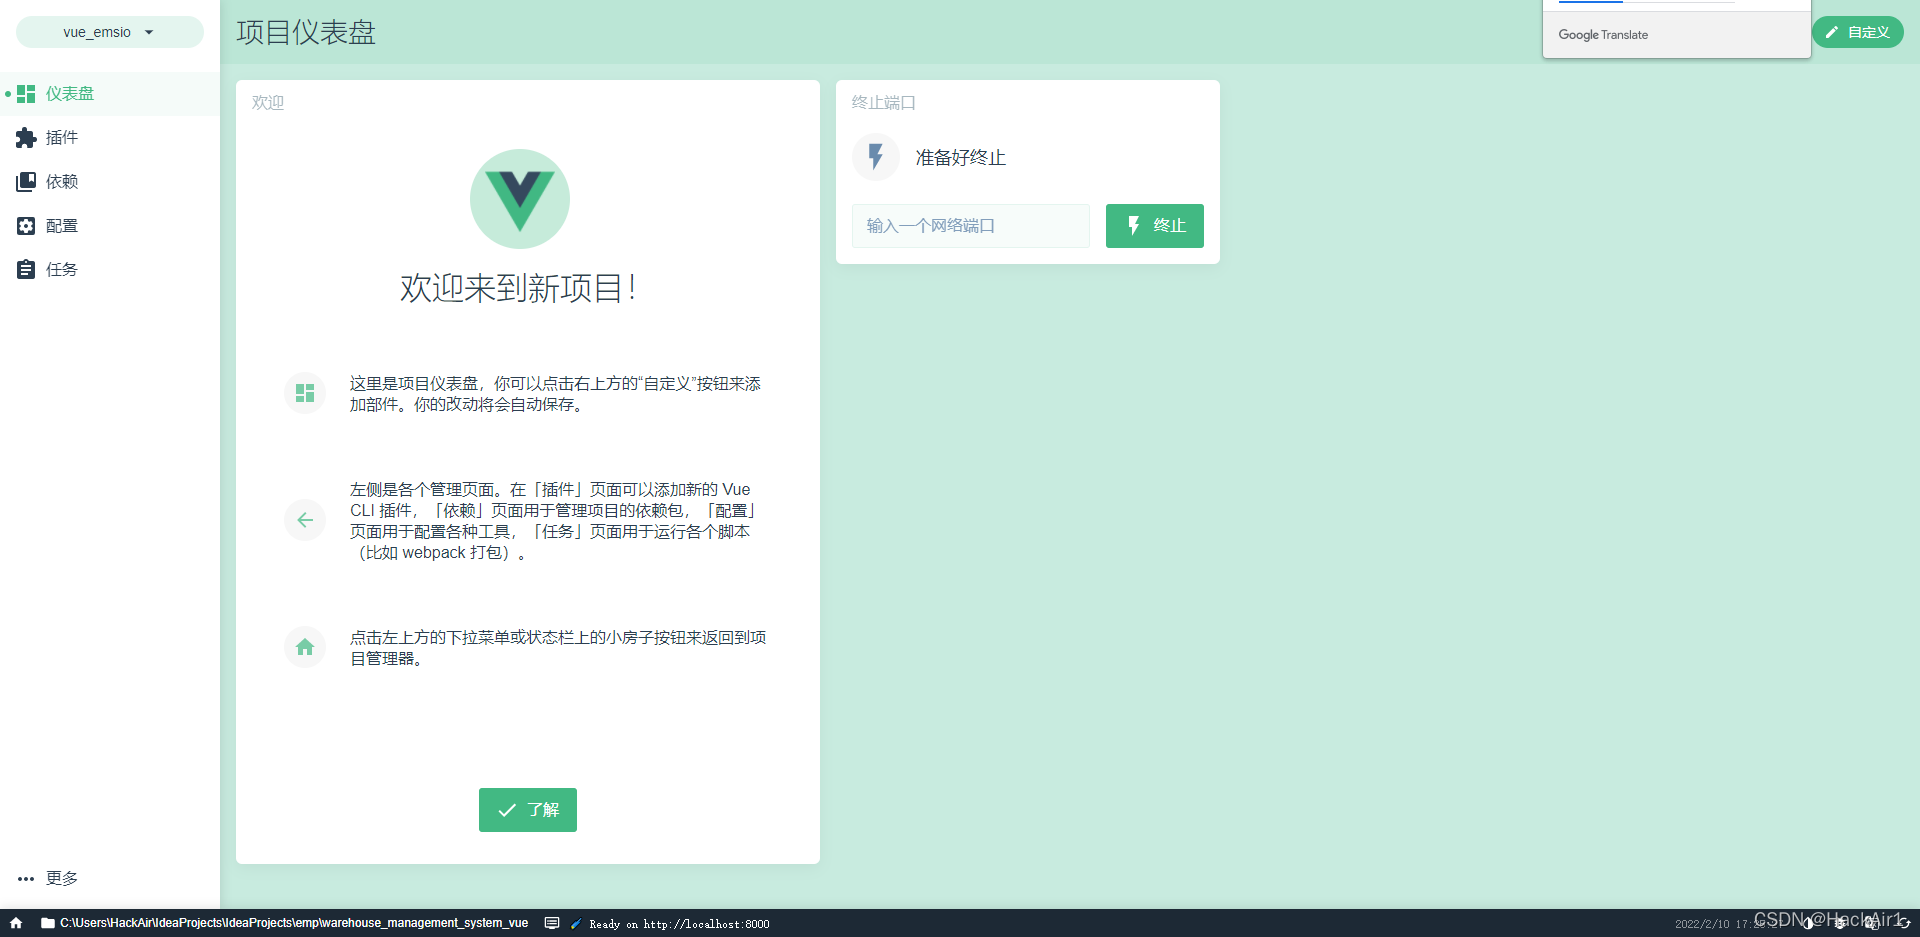Click the 准备好终止 status text
Screen dimensions: 1920x937
[x=961, y=158]
